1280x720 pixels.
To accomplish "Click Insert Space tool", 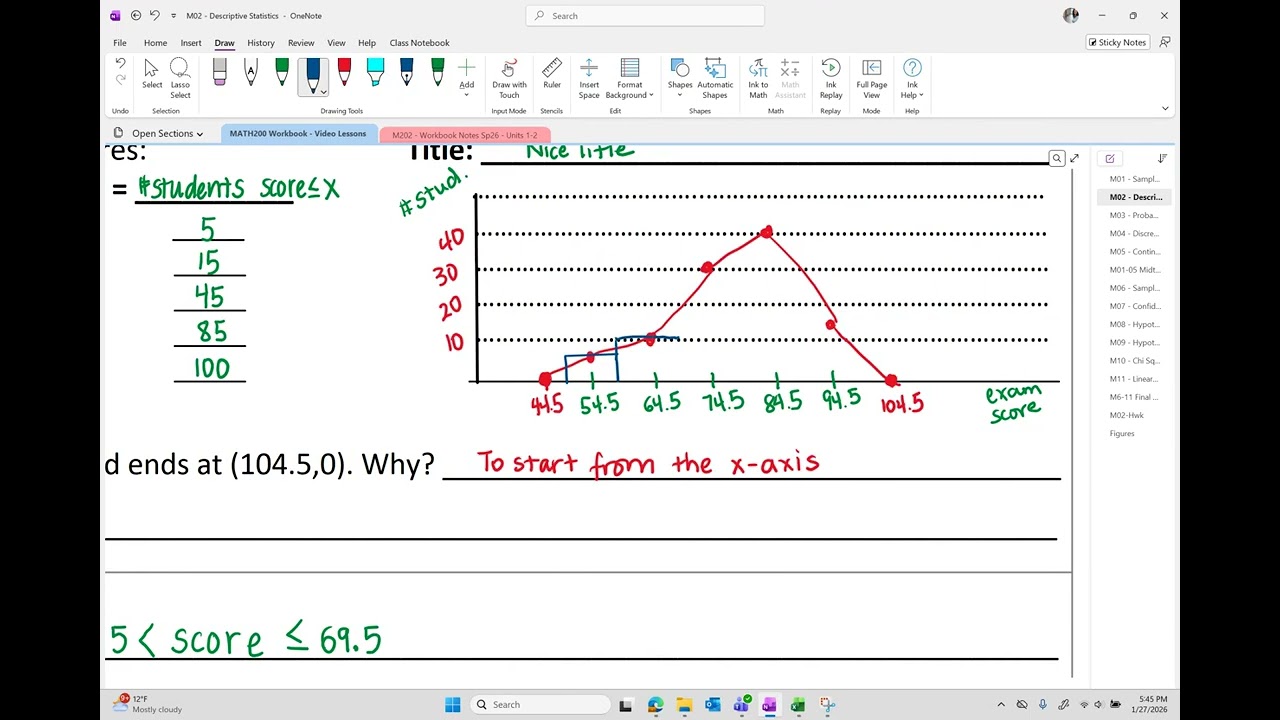I will (589, 78).
